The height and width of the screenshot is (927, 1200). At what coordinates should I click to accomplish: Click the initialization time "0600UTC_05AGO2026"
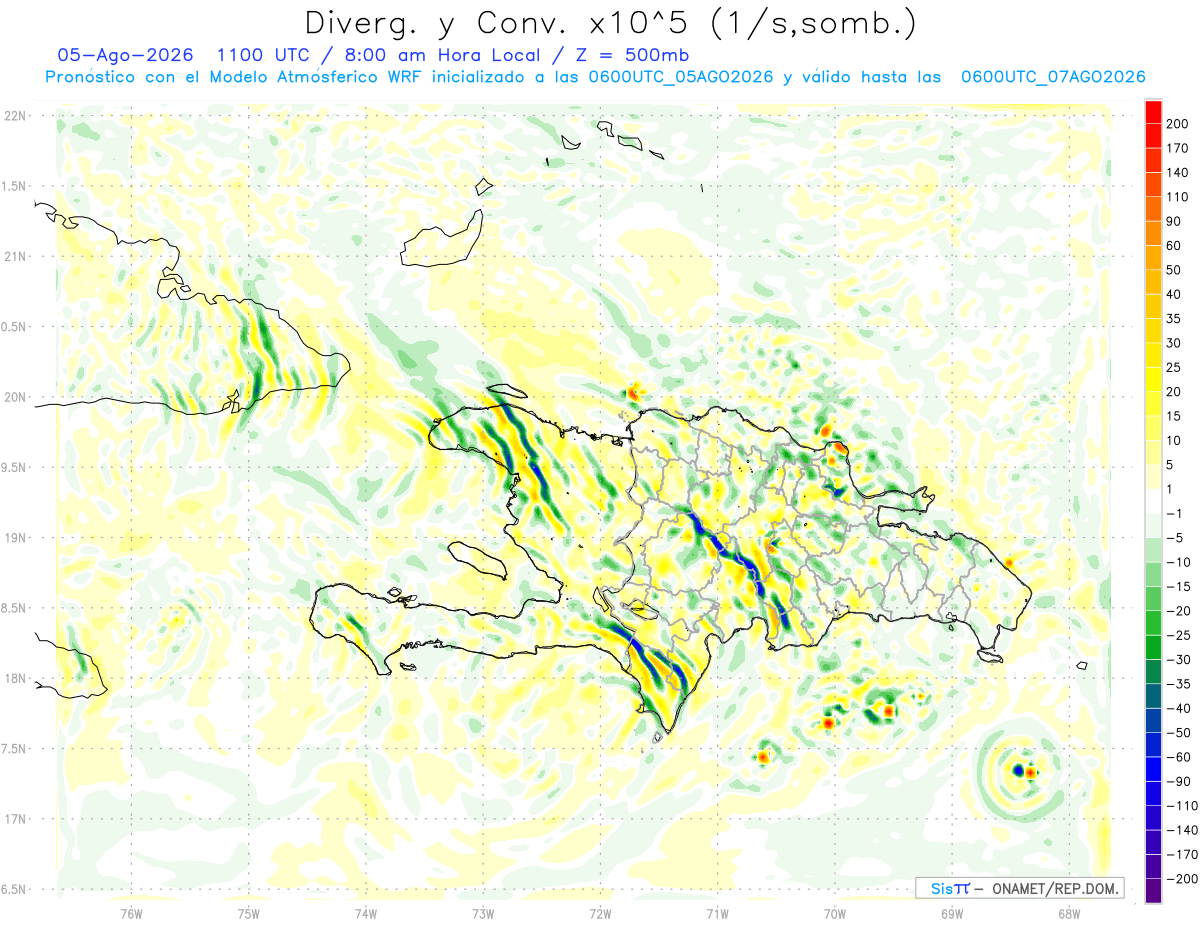[681, 77]
